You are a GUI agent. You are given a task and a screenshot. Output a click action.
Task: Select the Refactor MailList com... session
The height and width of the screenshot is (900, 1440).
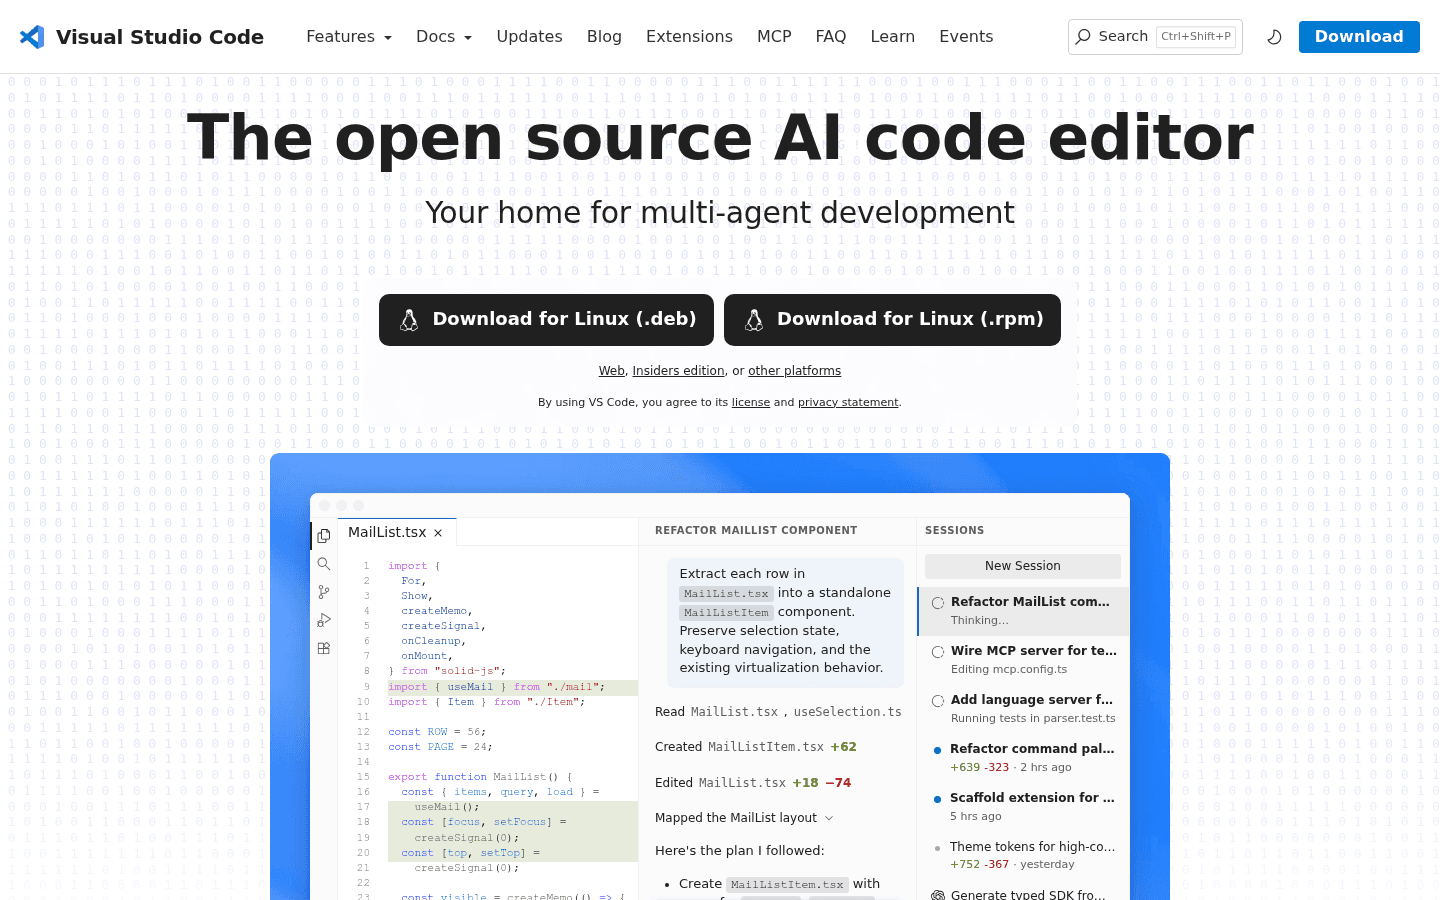1024,611
